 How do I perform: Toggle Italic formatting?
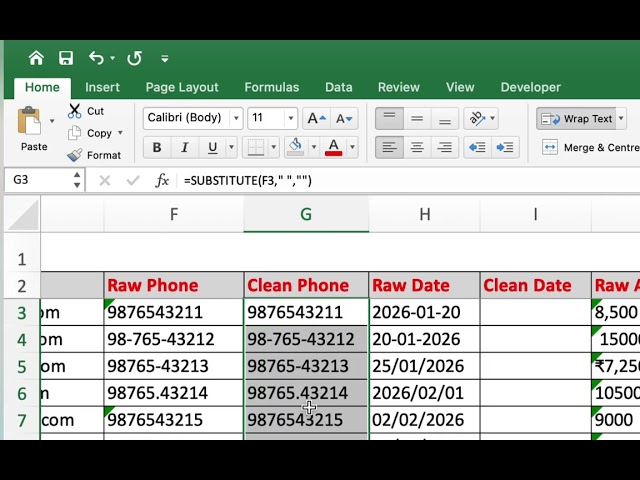pyautogui.click(x=184, y=147)
